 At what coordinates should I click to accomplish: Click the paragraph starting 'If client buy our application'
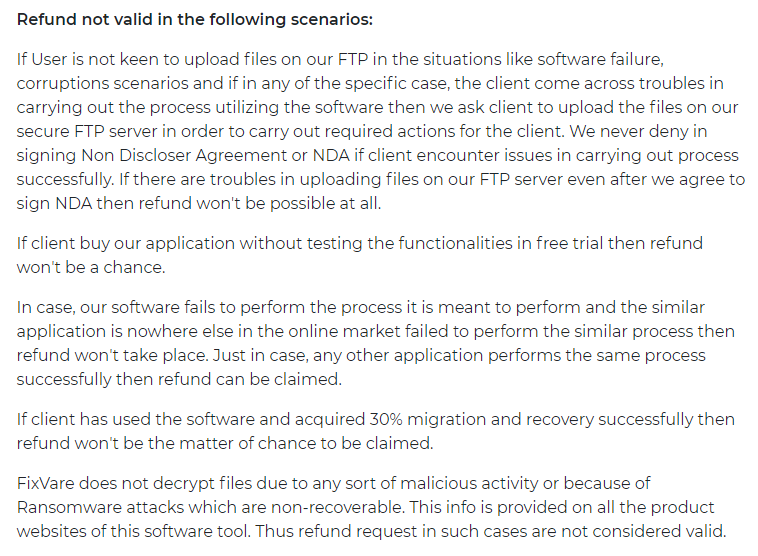coord(360,255)
